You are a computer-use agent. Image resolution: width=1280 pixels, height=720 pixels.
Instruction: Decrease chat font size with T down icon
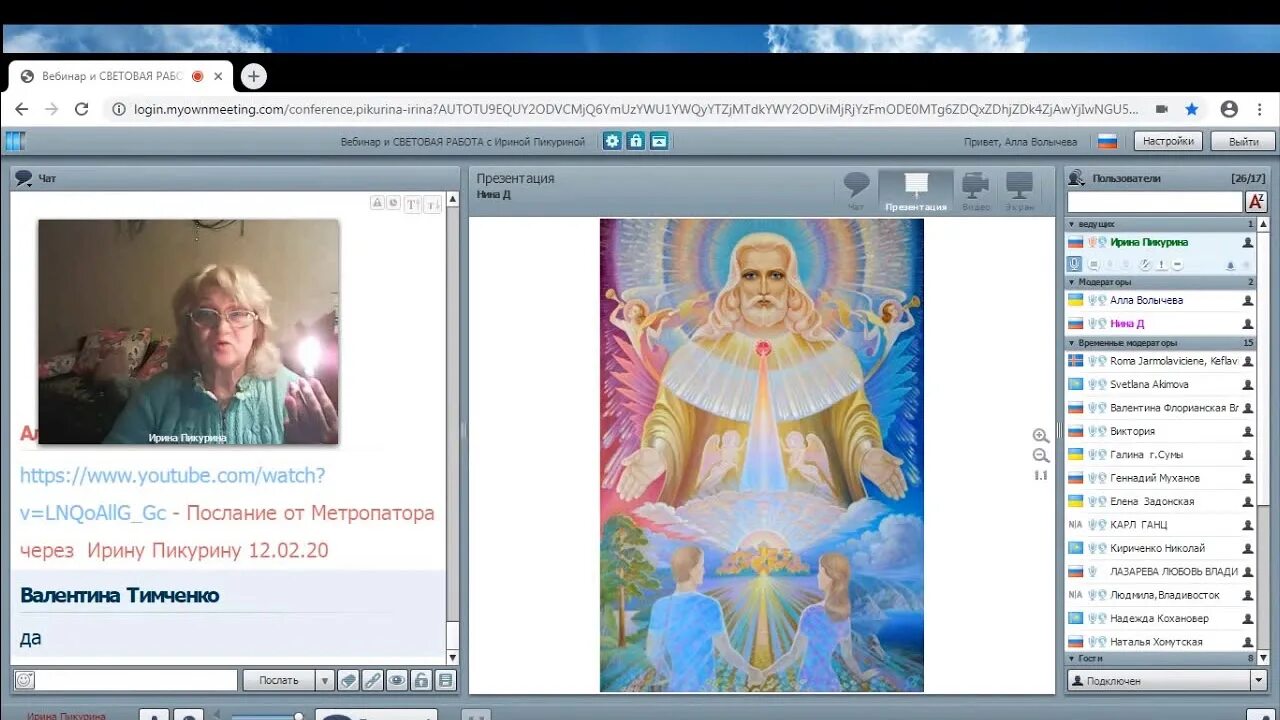tap(432, 204)
